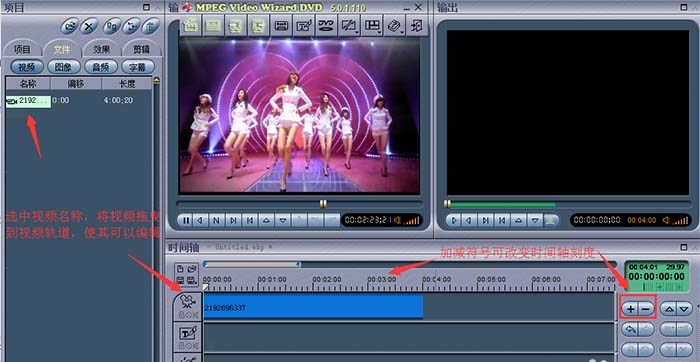Mute the output preview speaker
The image size is (700, 362).
click(666, 220)
